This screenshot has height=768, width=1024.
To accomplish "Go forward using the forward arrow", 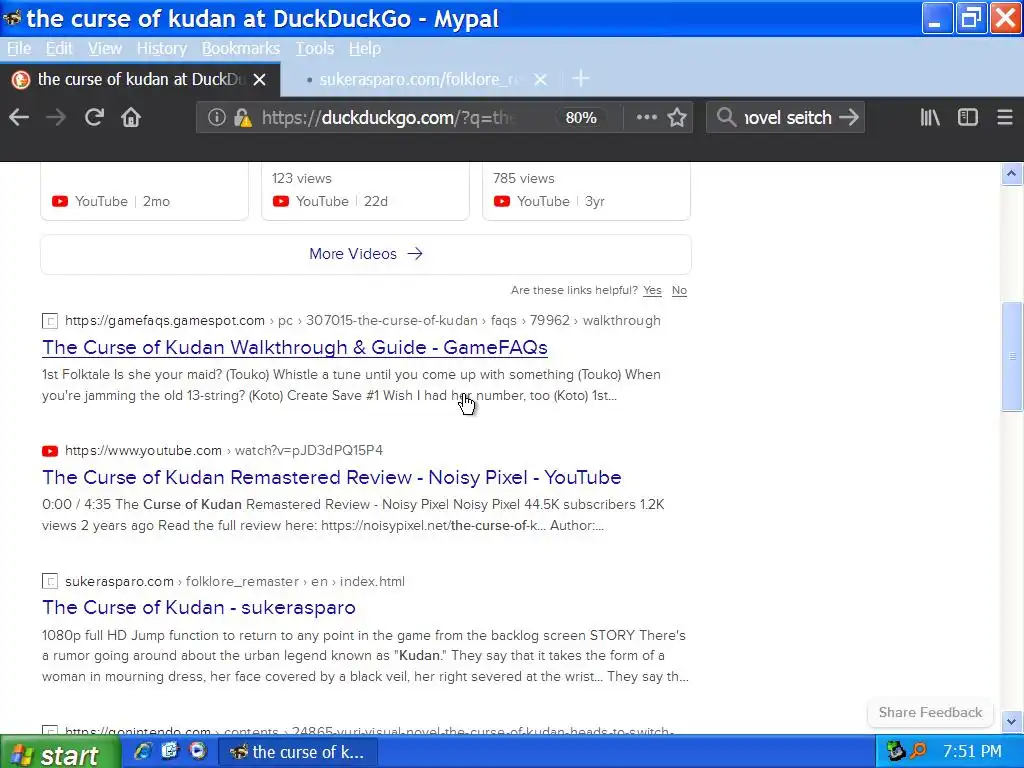I will 56,118.
